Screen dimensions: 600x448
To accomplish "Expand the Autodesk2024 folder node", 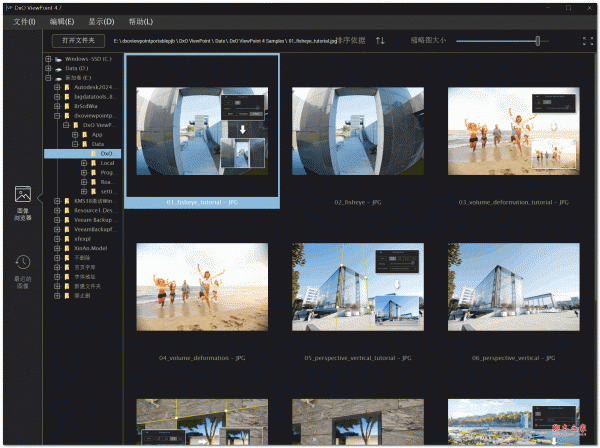I will 57,87.
